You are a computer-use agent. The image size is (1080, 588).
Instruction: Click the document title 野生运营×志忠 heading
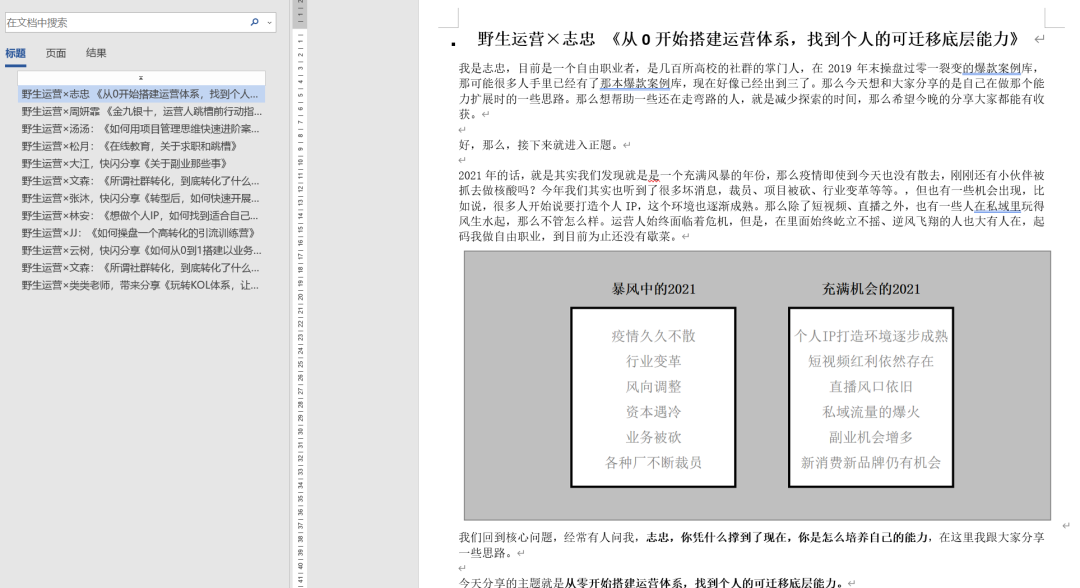pos(747,39)
